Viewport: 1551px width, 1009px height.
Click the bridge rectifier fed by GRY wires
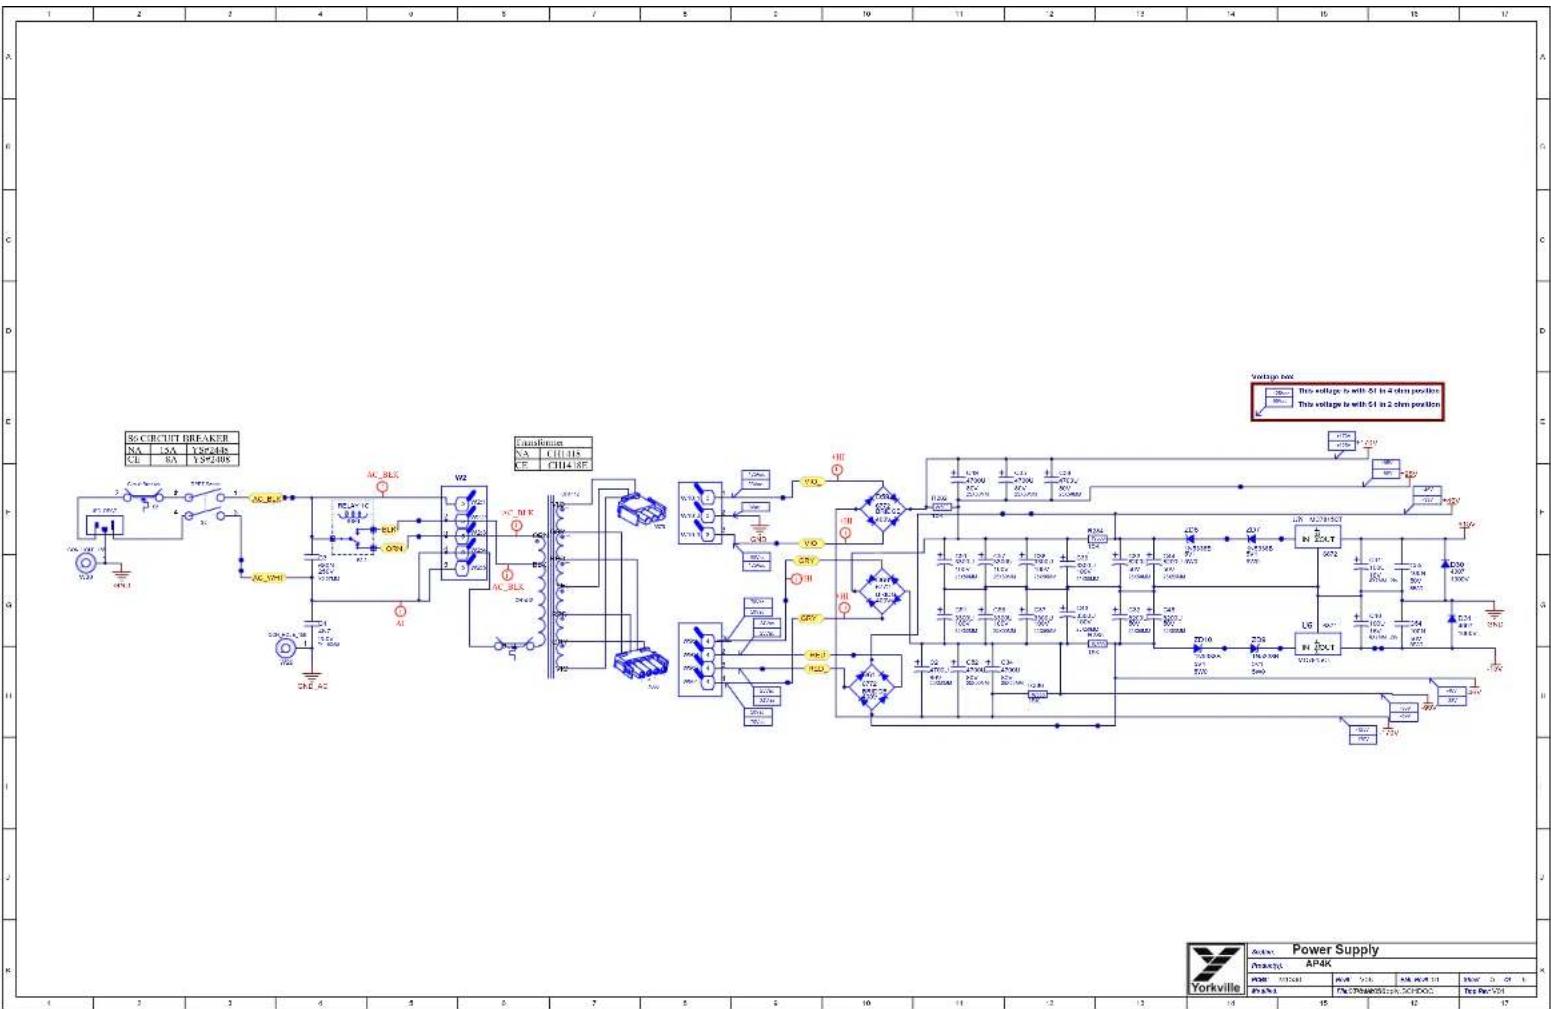(883, 592)
